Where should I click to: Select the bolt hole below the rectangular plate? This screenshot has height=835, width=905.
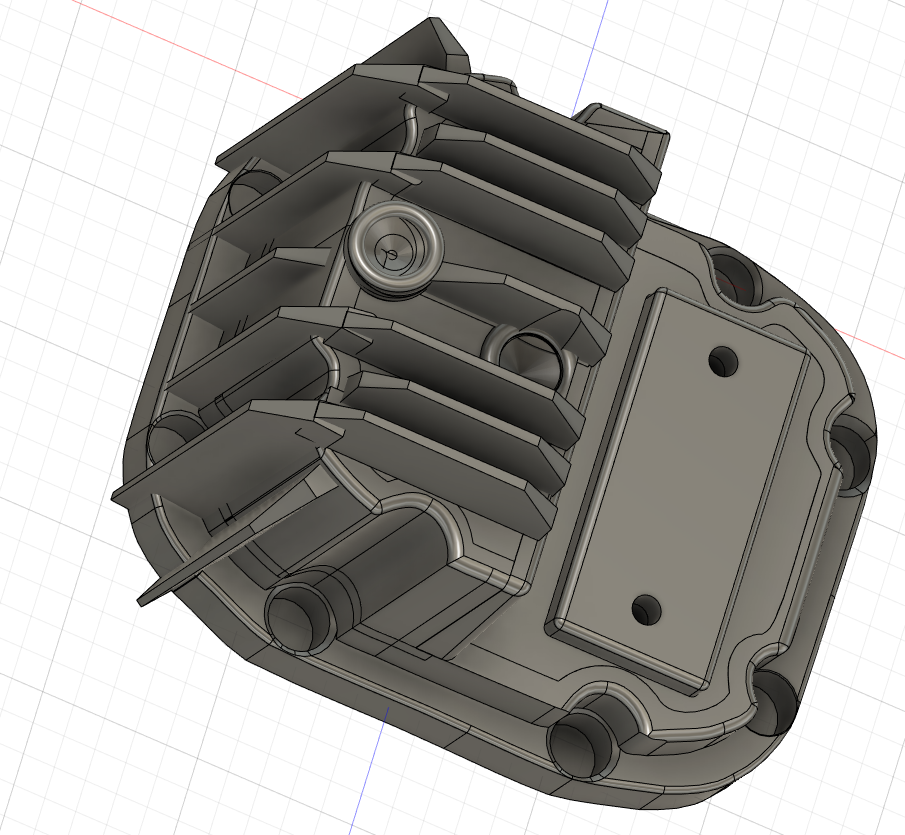[776, 704]
